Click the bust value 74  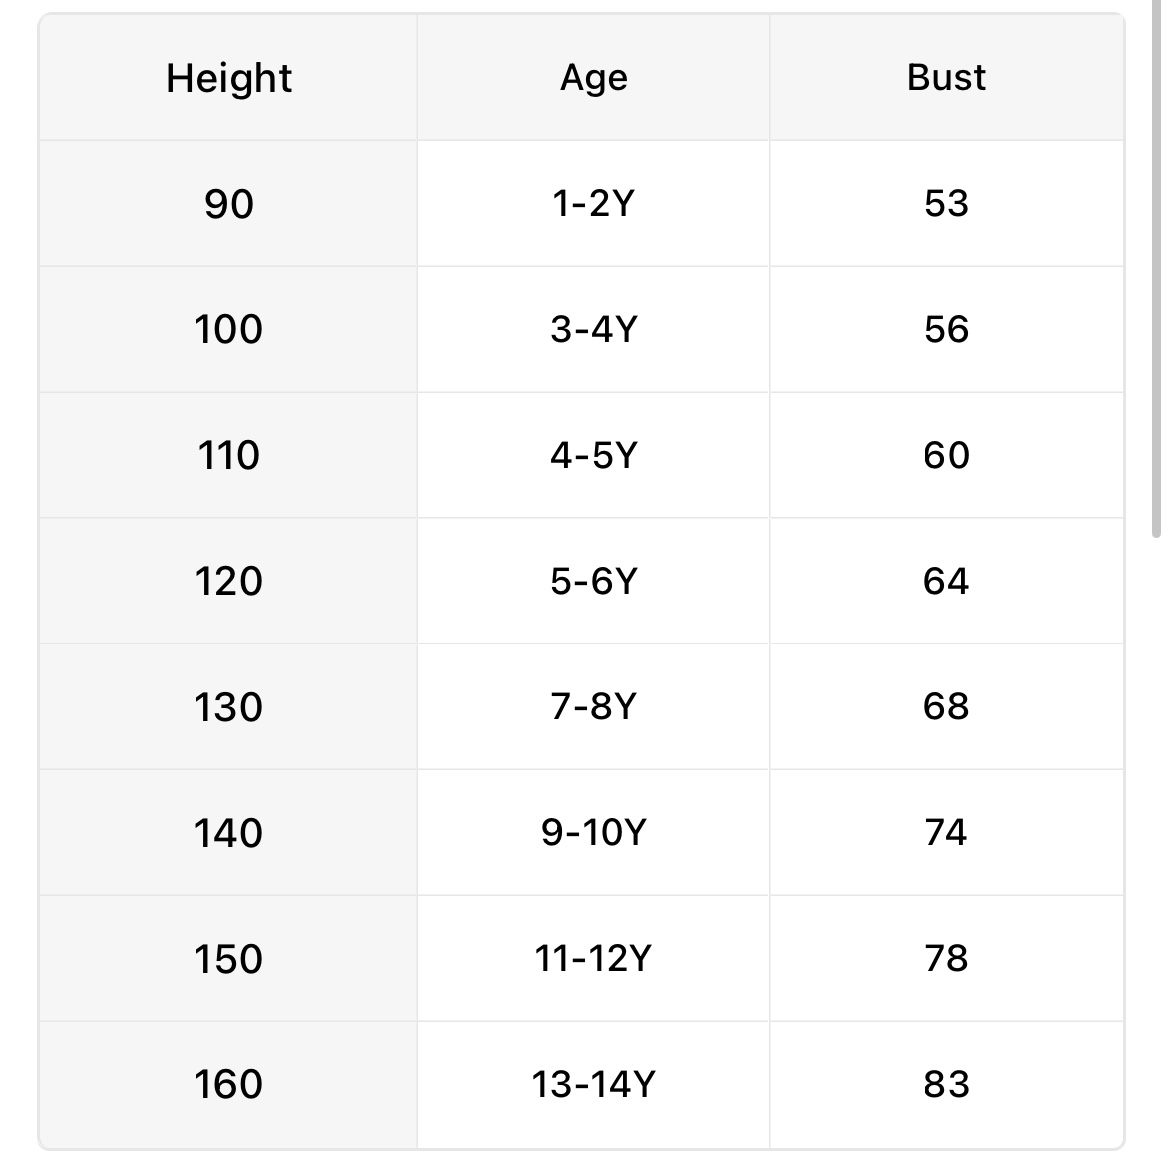click(946, 833)
